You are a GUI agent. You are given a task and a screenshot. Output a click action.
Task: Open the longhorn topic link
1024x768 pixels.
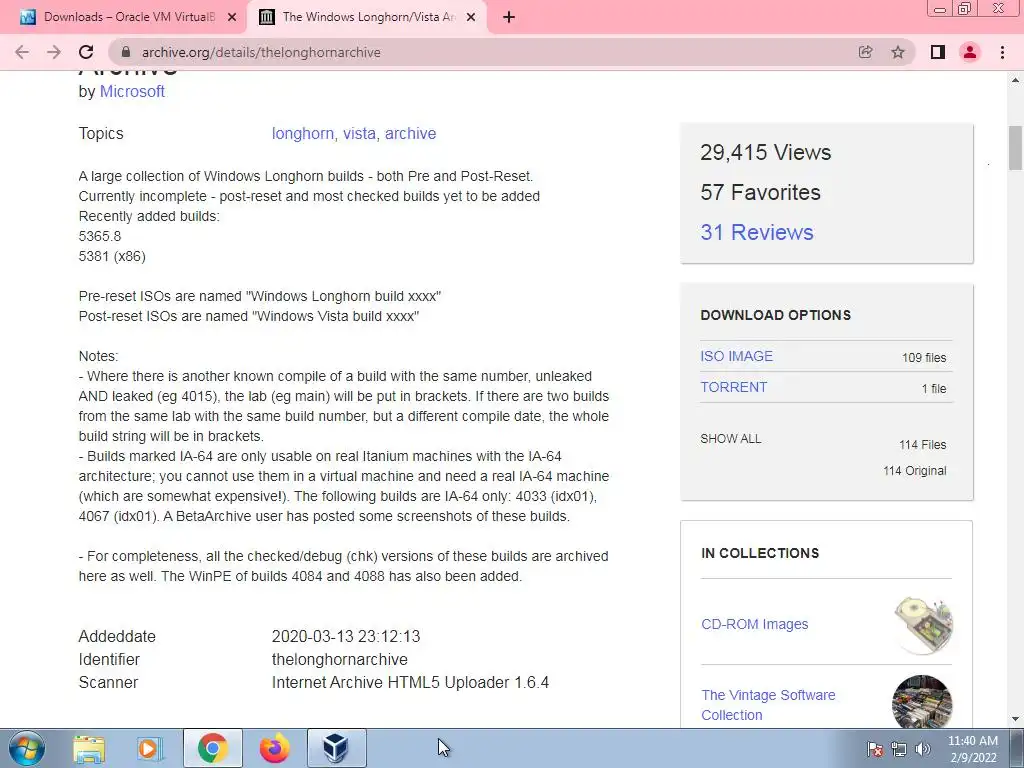click(302, 133)
